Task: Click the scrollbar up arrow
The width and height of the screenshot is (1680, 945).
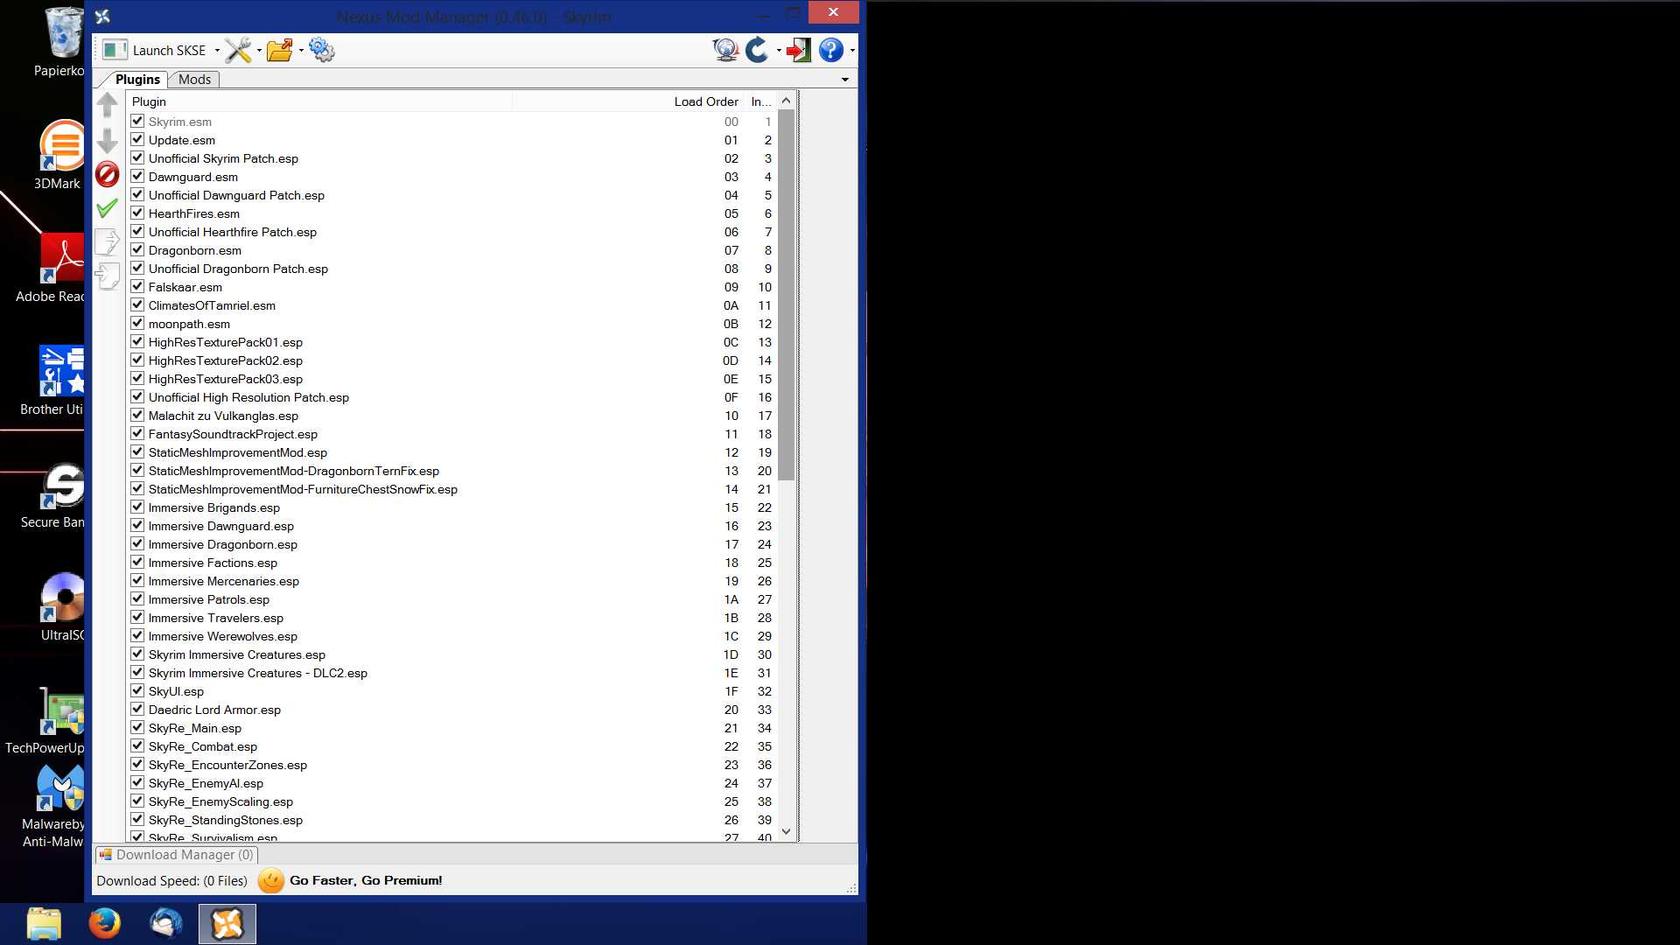Action: click(786, 100)
